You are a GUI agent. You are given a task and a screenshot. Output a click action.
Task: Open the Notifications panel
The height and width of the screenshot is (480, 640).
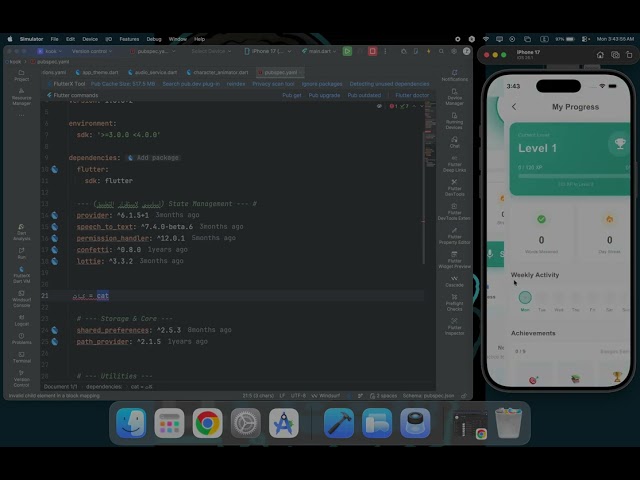[x=454, y=76]
